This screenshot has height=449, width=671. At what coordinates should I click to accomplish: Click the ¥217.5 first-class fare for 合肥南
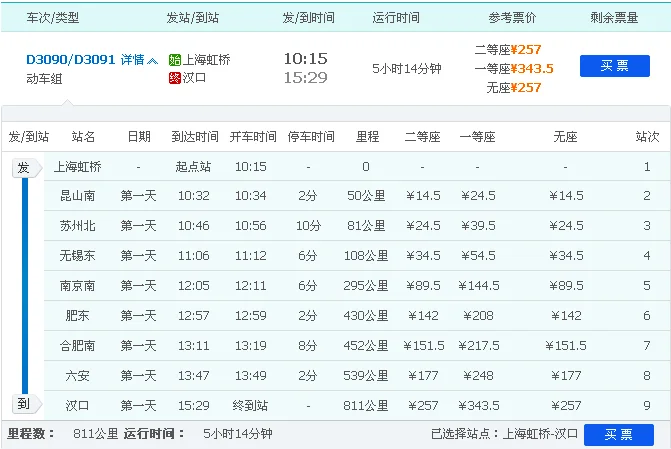click(x=478, y=345)
